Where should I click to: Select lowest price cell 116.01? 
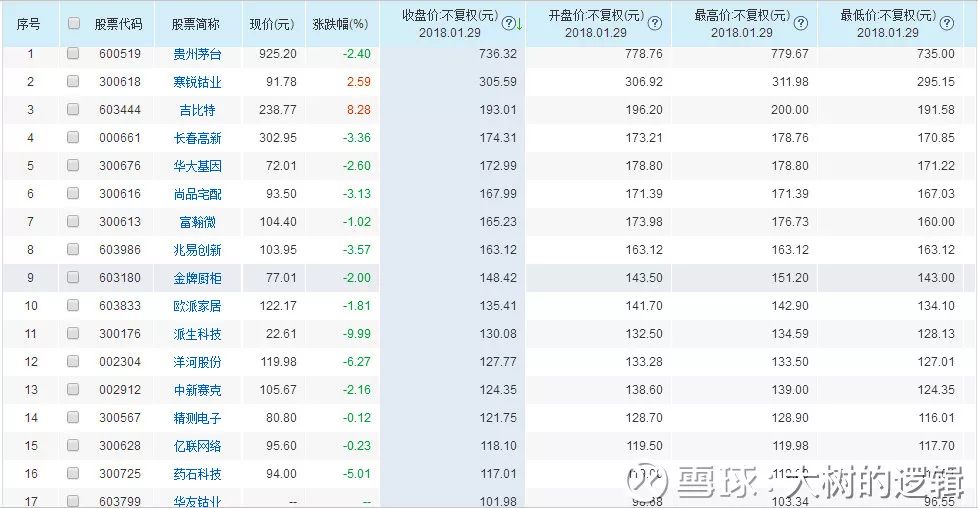[936, 418]
